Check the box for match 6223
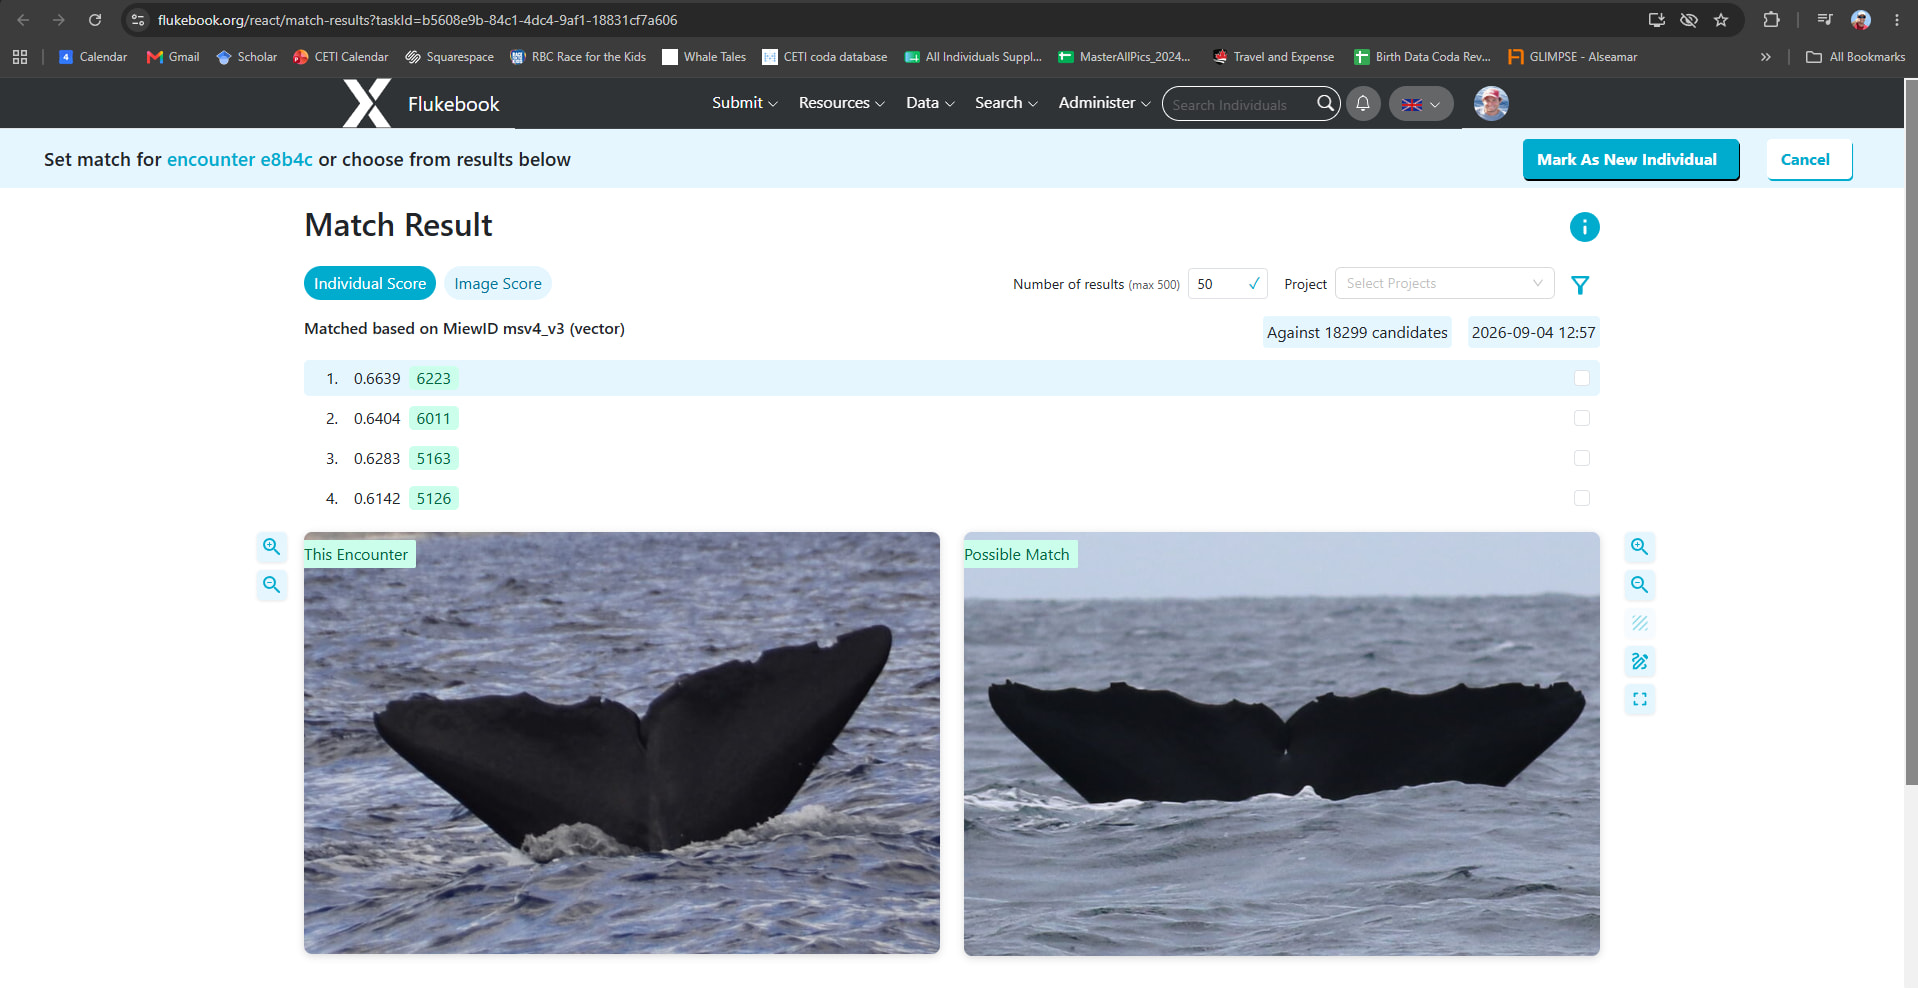The width and height of the screenshot is (1918, 988). tap(1582, 378)
